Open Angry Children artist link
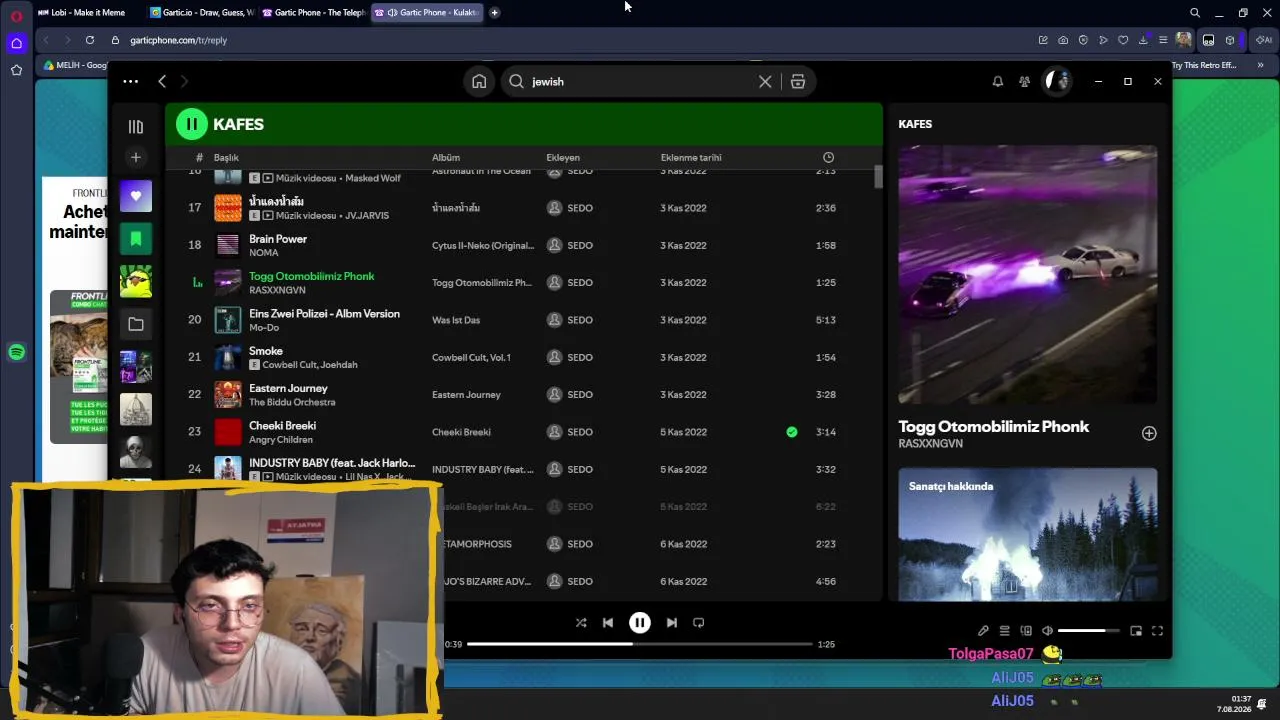Viewport: 1280px width, 720px height. 281,440
